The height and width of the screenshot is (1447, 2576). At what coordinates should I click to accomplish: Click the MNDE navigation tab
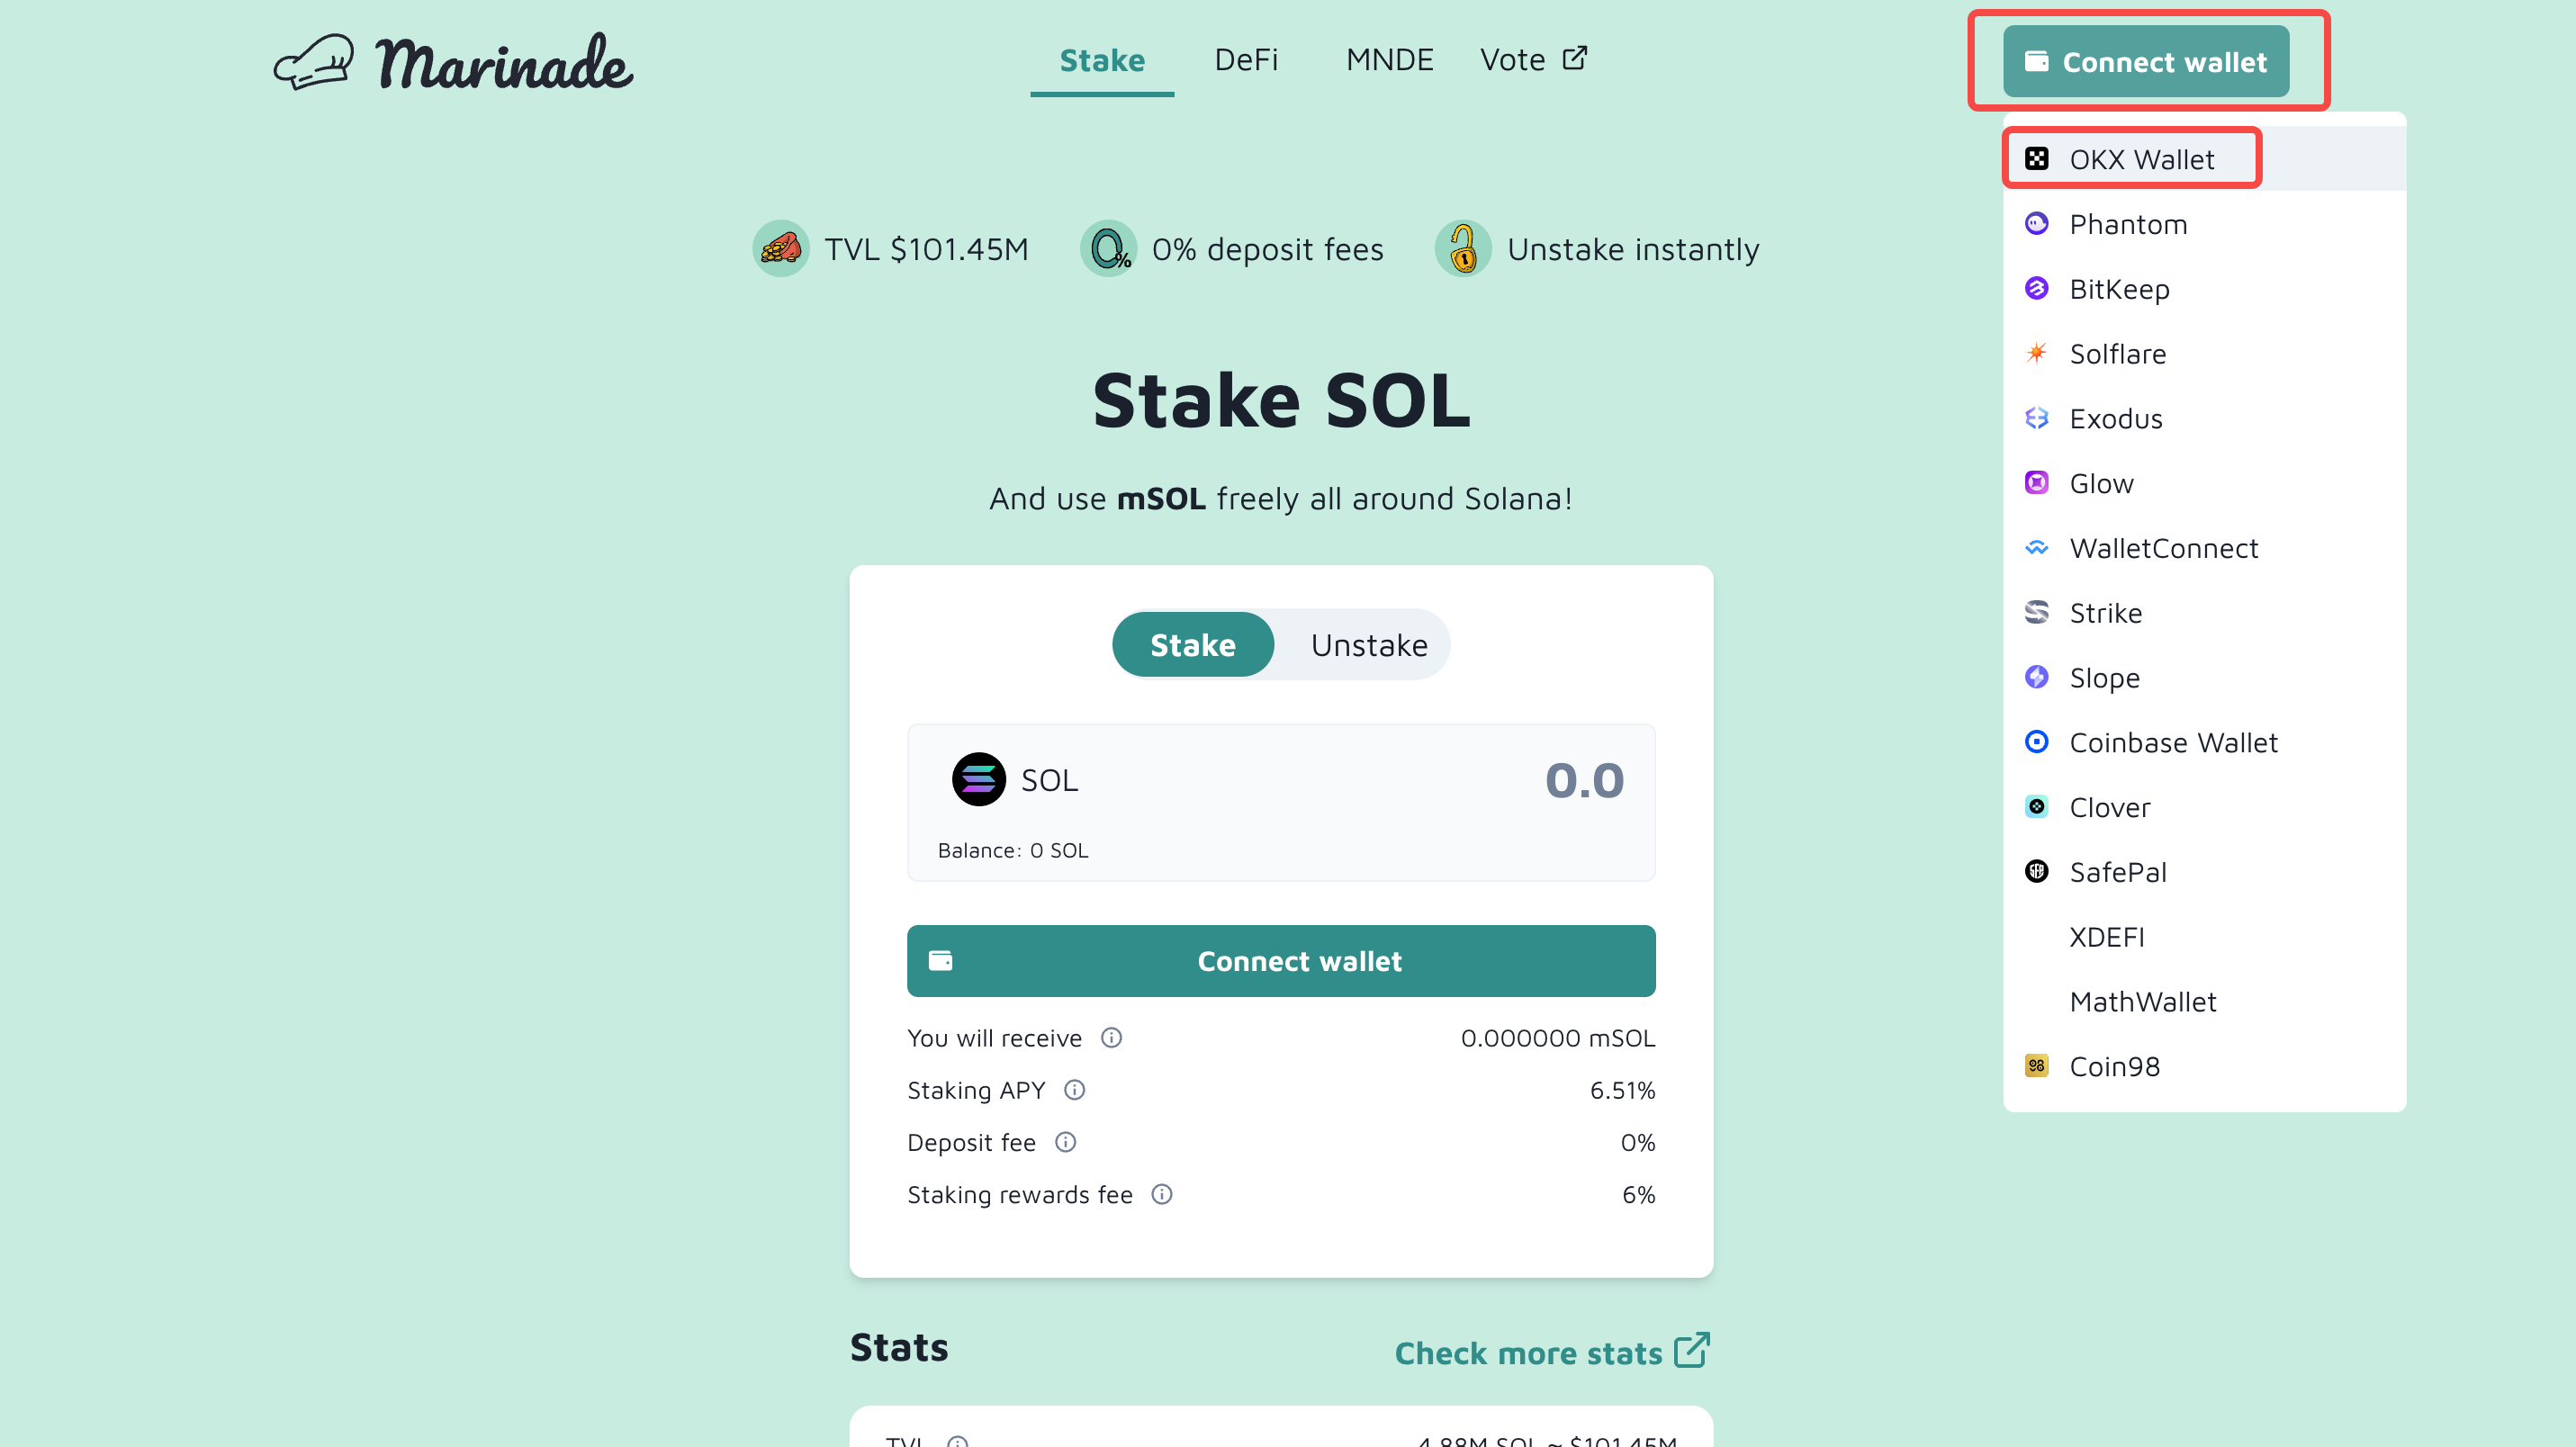click(1389, 58)
